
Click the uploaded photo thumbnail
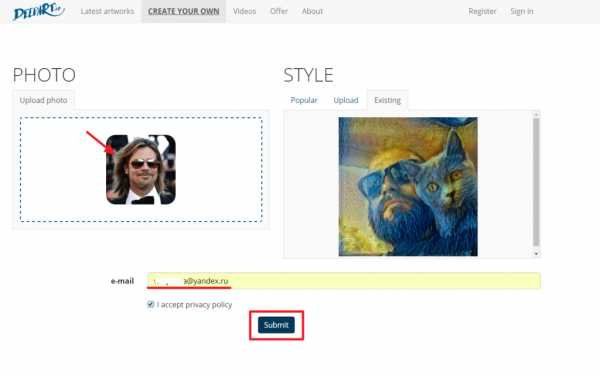click(141, 170)
